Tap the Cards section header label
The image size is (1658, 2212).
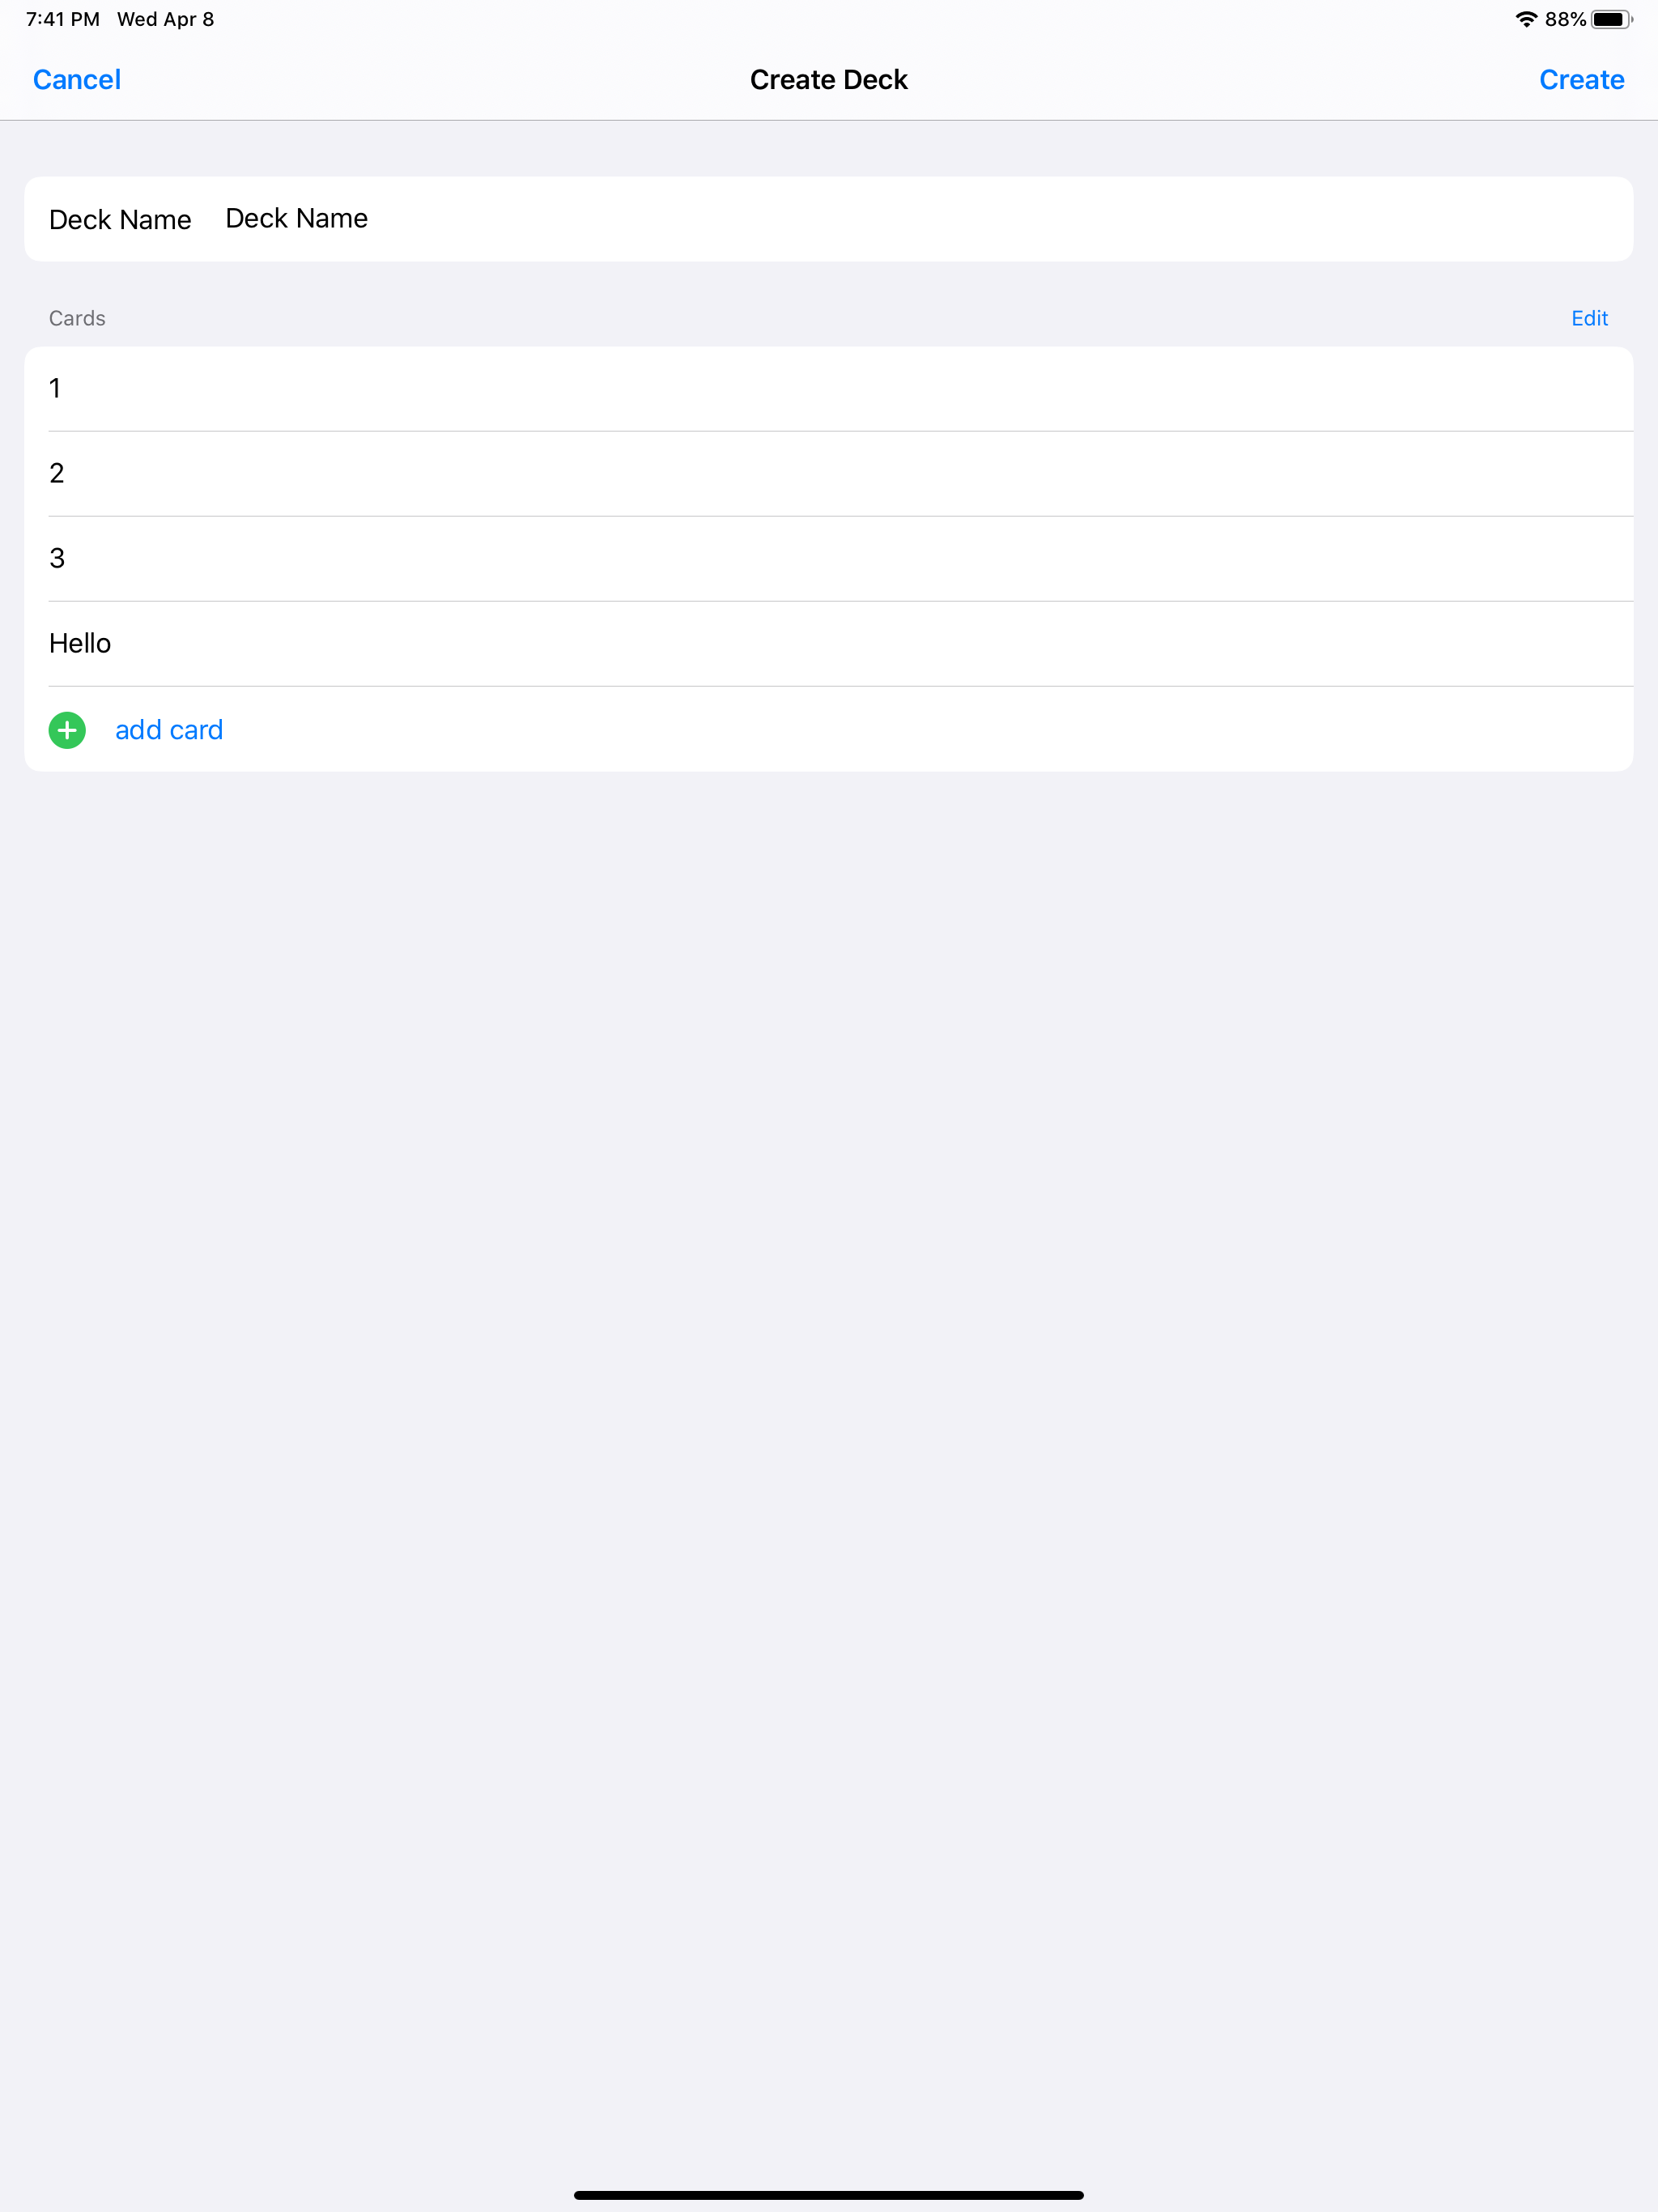click(76, 318)
